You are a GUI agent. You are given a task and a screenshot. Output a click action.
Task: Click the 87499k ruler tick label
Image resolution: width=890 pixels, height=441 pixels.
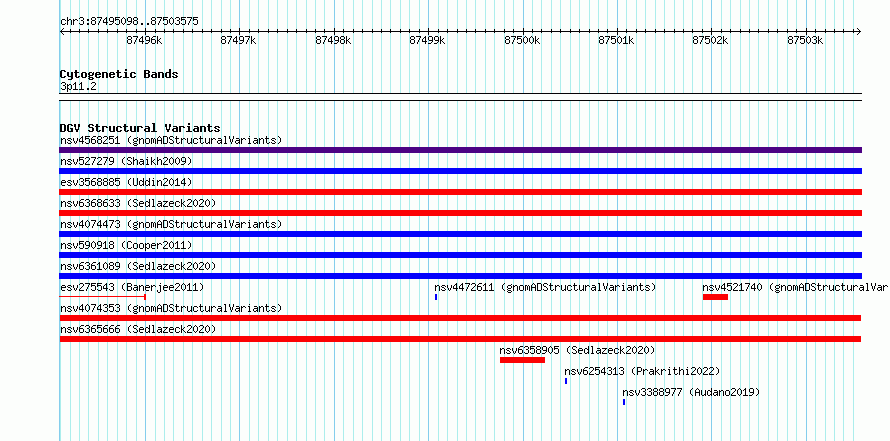point(427,41)
